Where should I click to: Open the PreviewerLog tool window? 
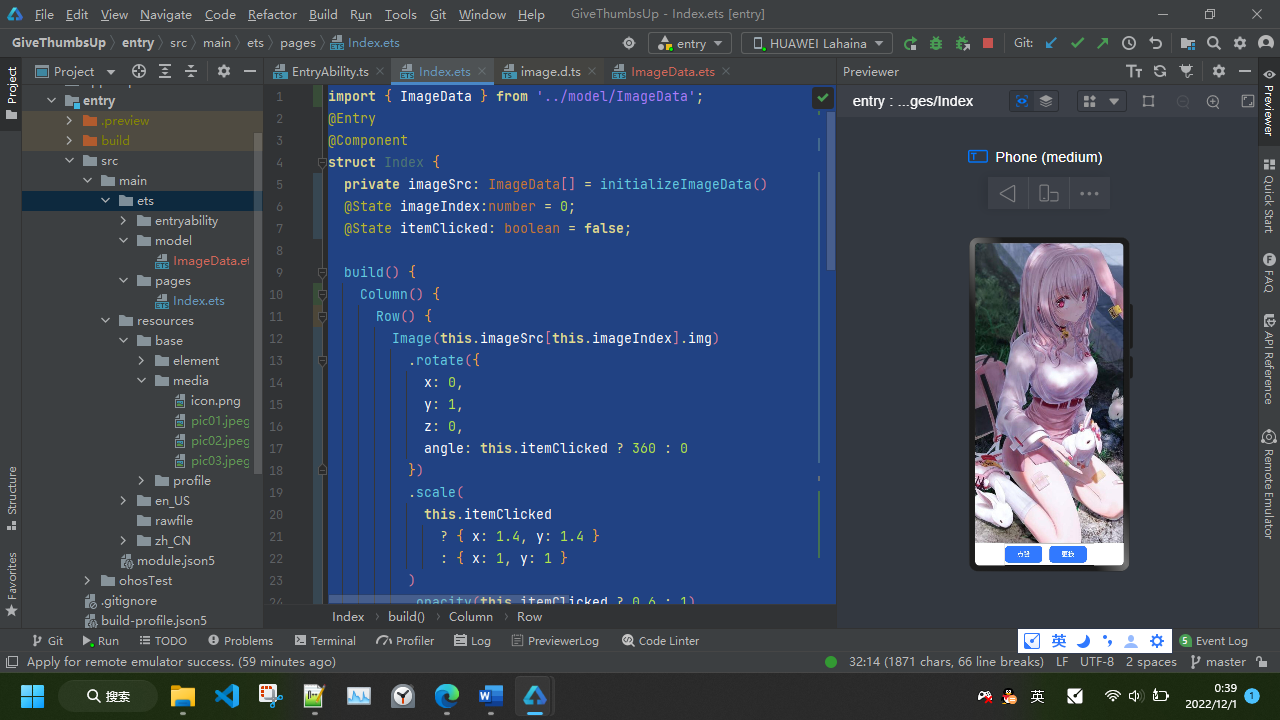coord(554,640)
